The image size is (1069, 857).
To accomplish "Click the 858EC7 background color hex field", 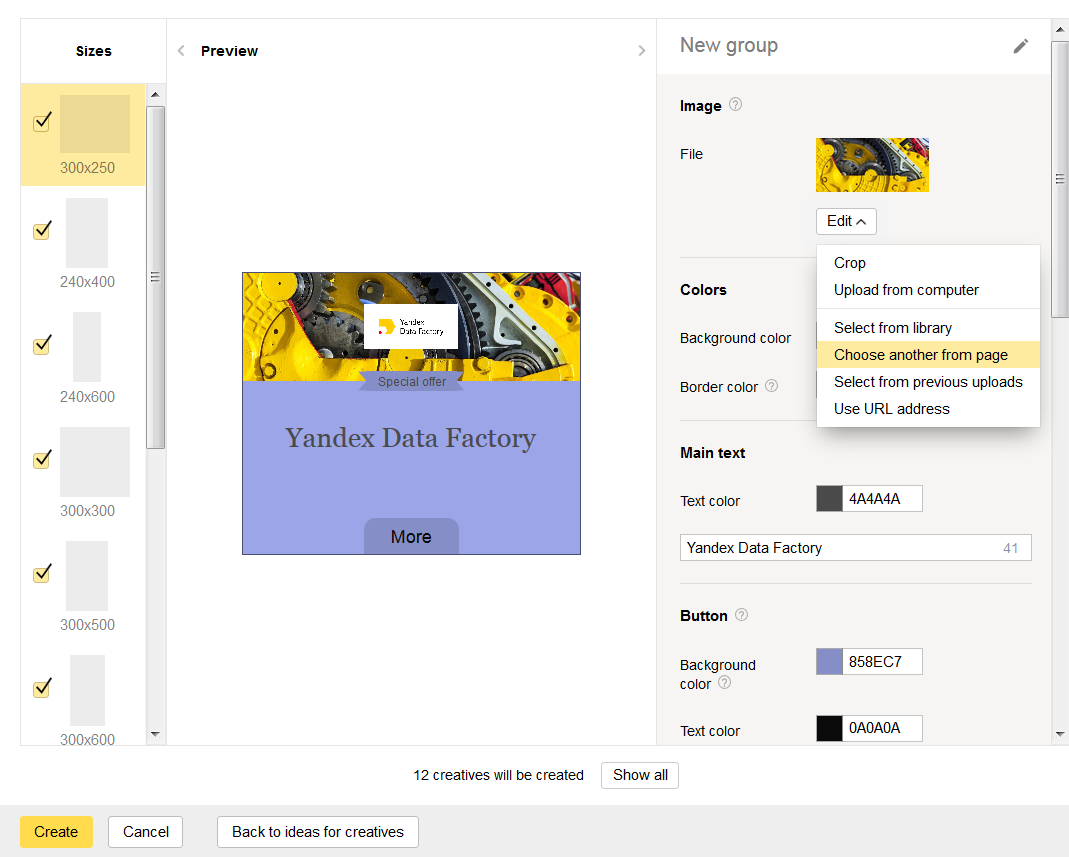I will tap(882, 661).
